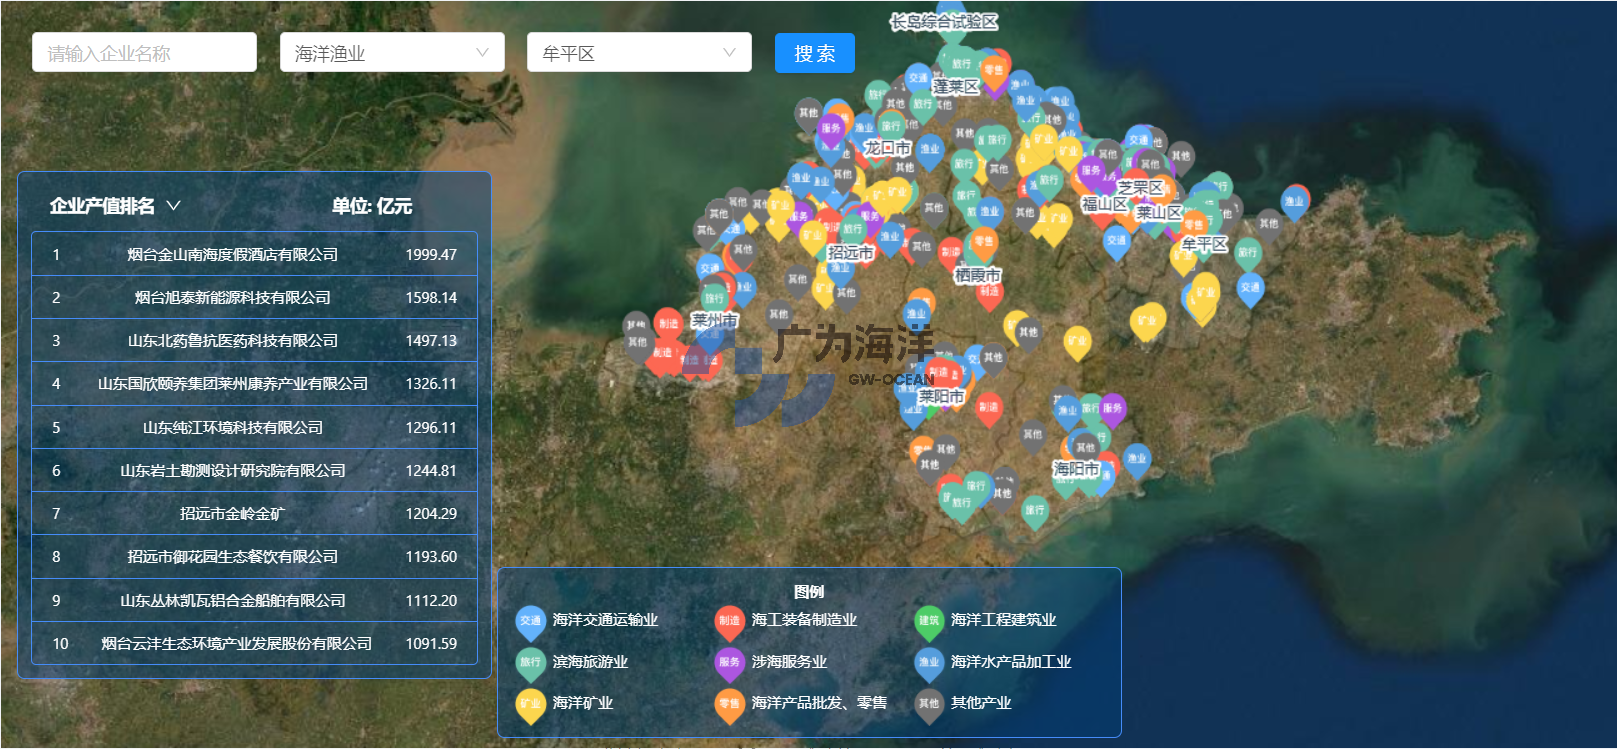Viewport: 1617px width, 749px height.
Task: Select the teal 滨海旅游业 legend icon
Action: coord(530,662)
